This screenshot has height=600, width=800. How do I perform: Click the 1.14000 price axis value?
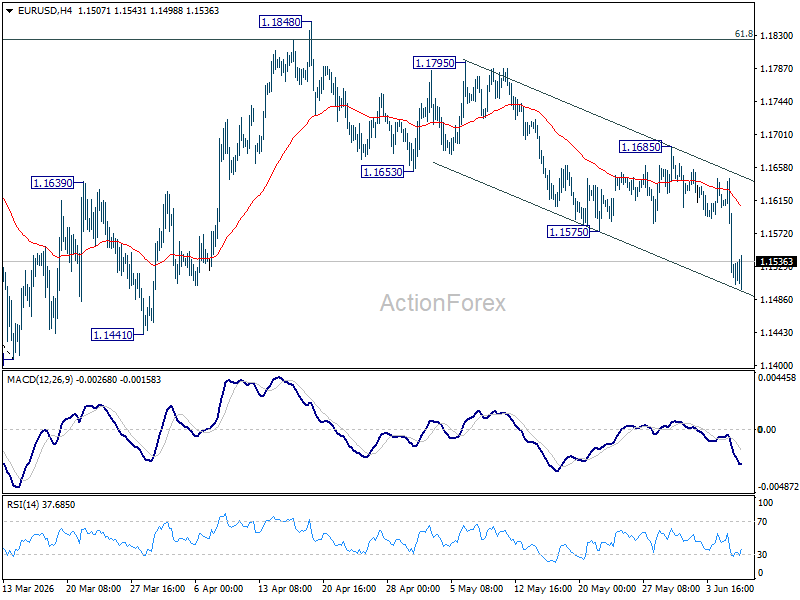(777, 365)
